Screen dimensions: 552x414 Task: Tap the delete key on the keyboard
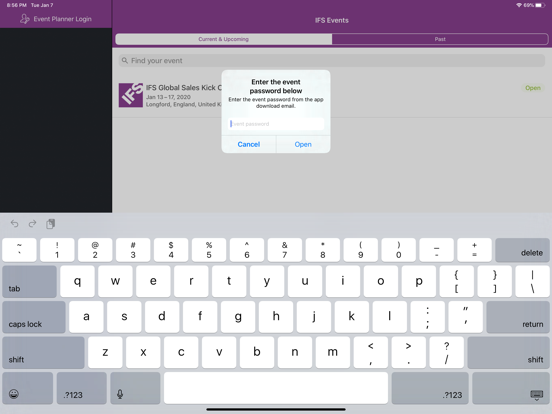pyautogui.click(x=522, y=250)
